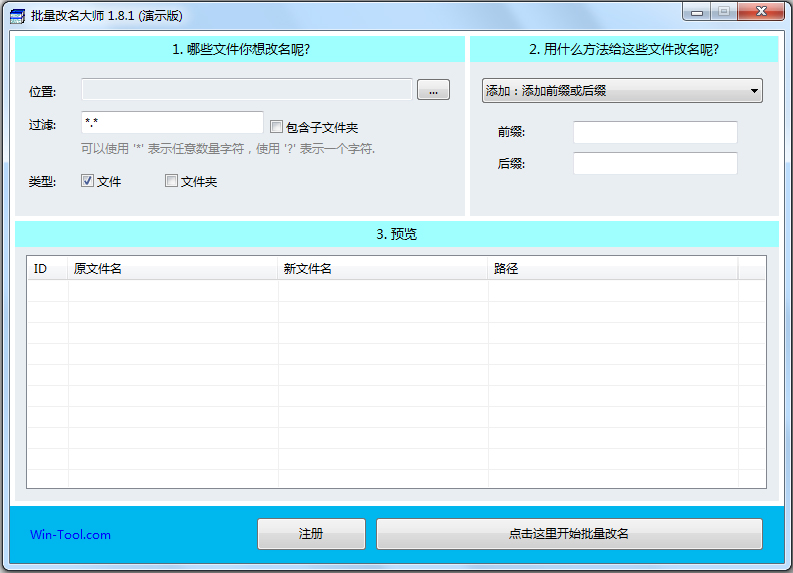Check the 文件夹 type checkbox
The height and width of the screenshot is (573, 793).
pos(171,181)
